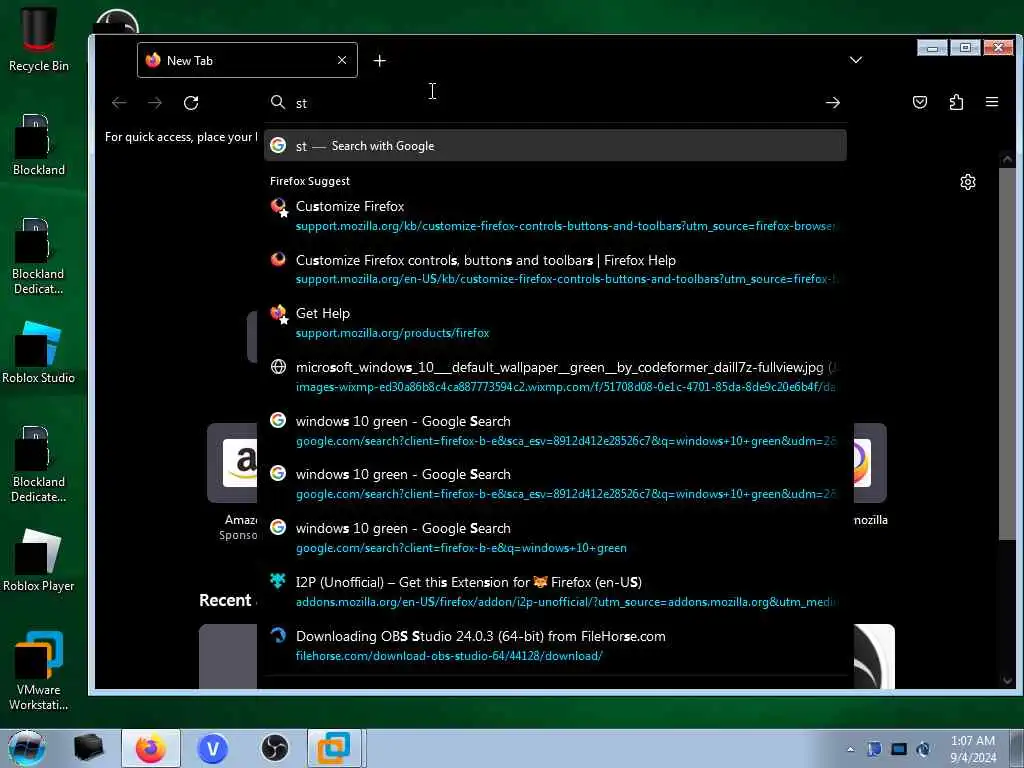
Task: Open the Save to Pocket icon
Action: tap(920, 102)
